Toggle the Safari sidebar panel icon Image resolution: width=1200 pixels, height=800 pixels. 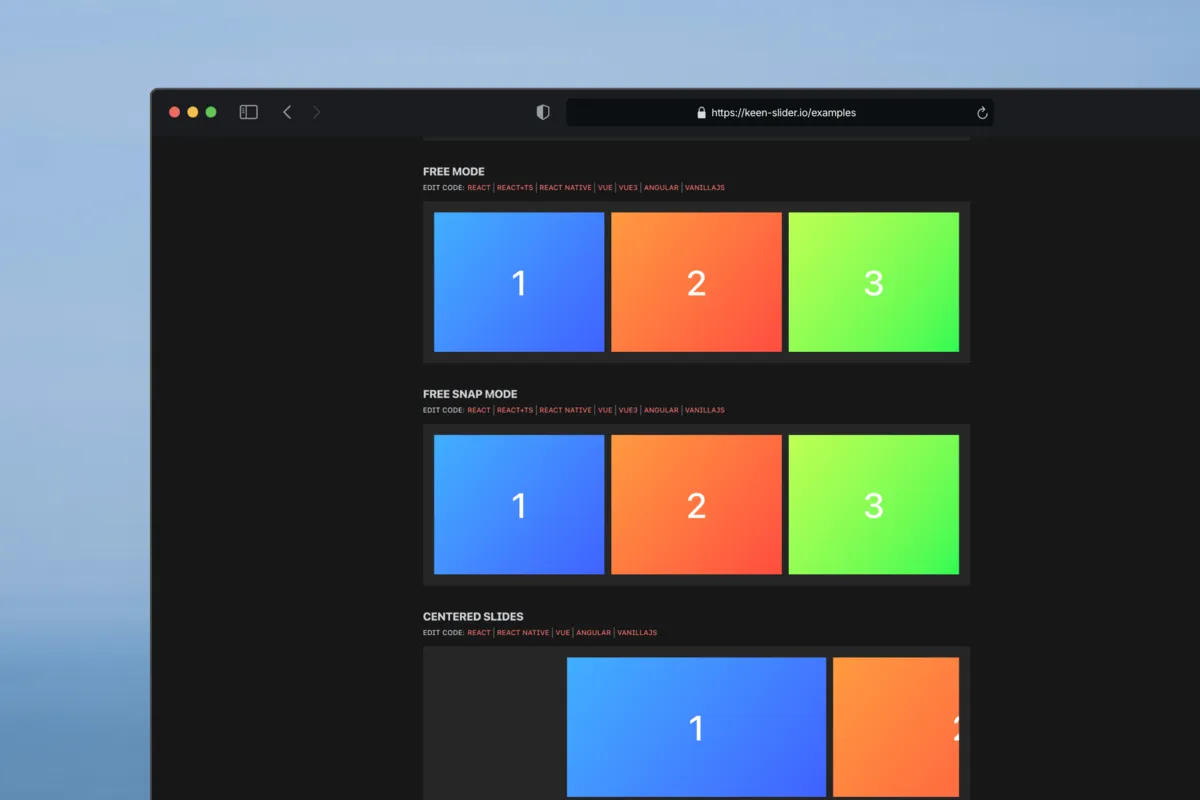coord(249,112)
